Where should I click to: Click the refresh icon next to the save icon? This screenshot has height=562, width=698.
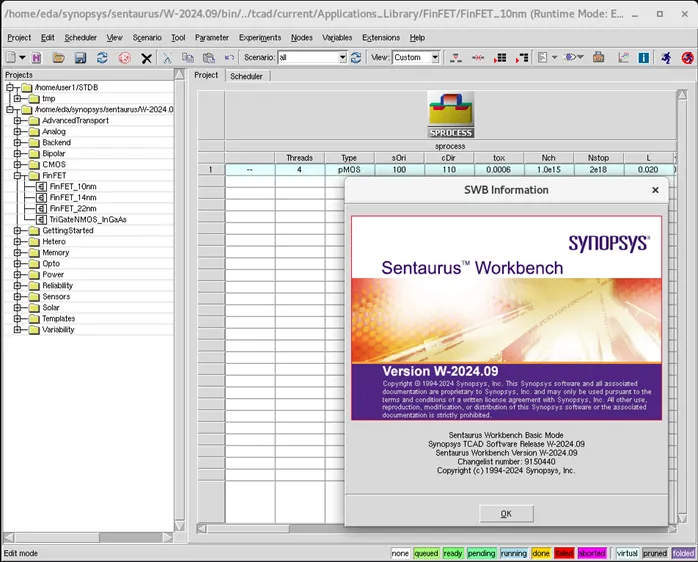[102, 57]
